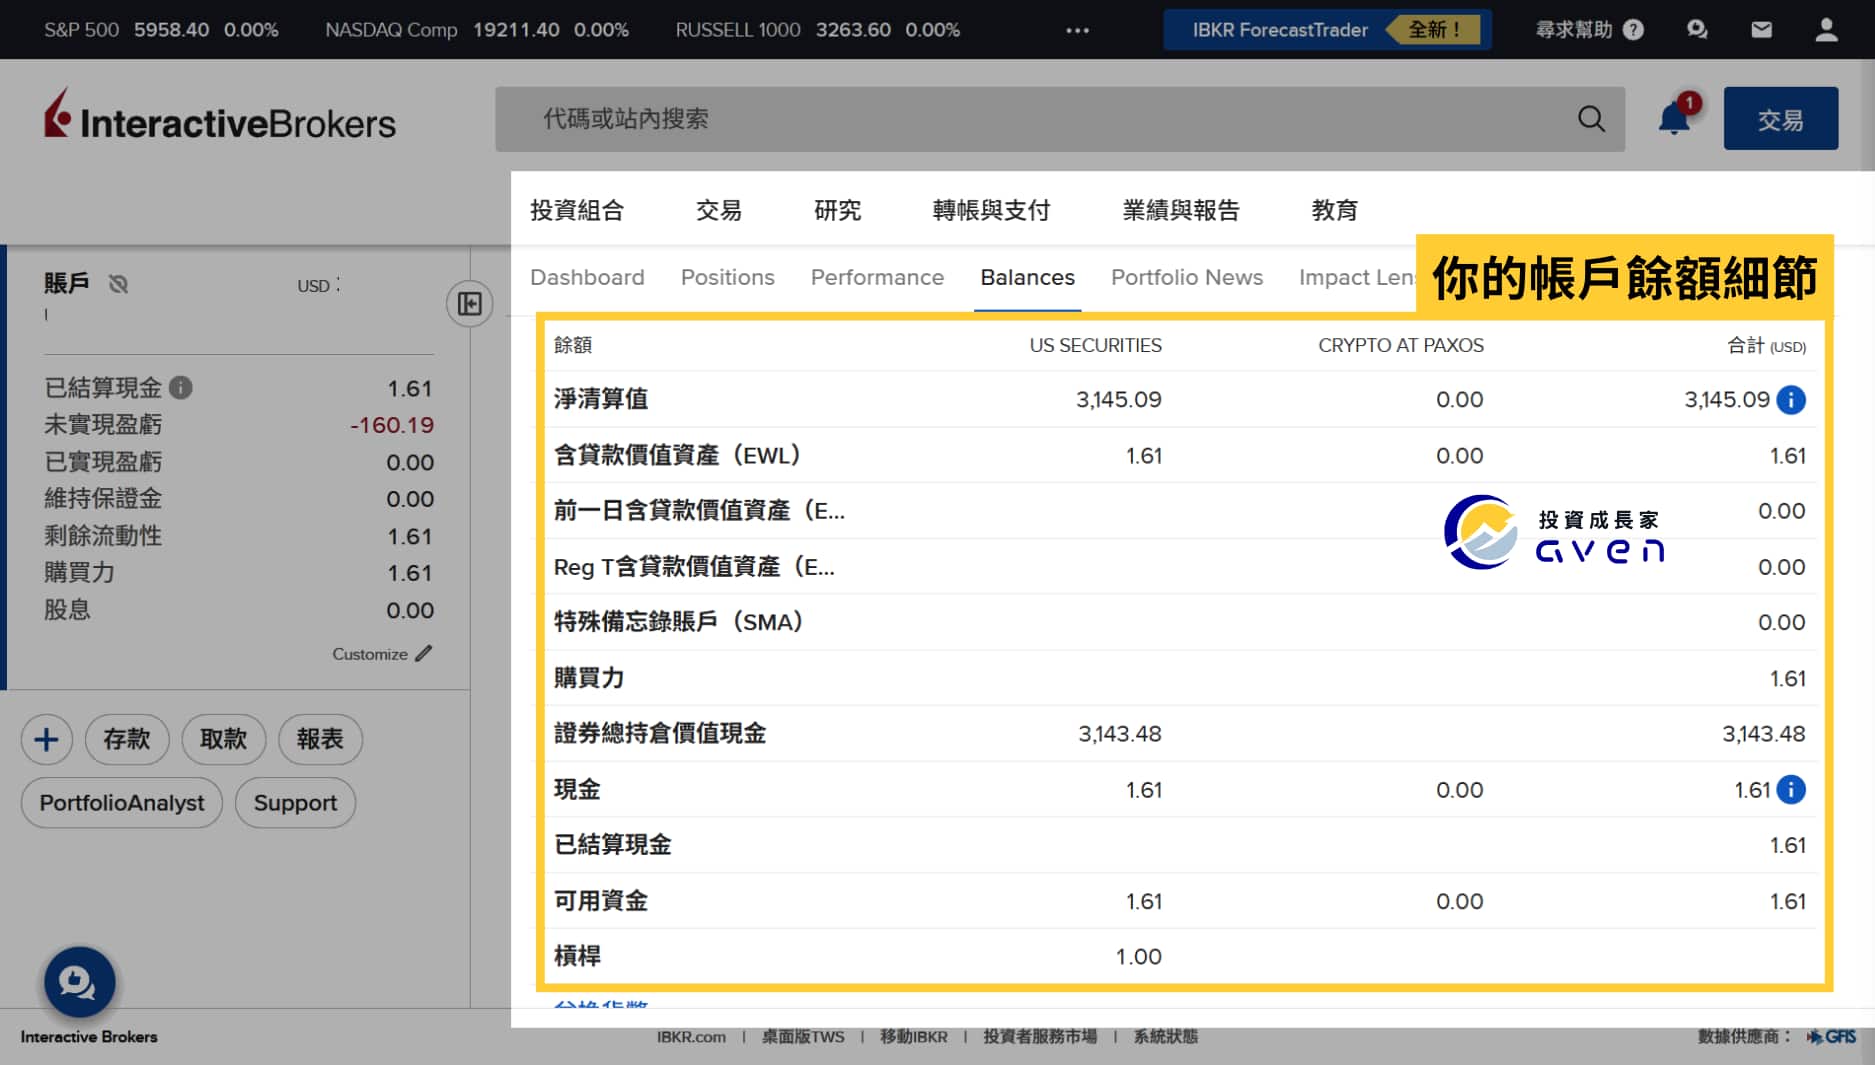The width and height of the screenshot is (1875, 1065).
Task: Click info icon next to 淨清算值 total
Action: 1791,400
